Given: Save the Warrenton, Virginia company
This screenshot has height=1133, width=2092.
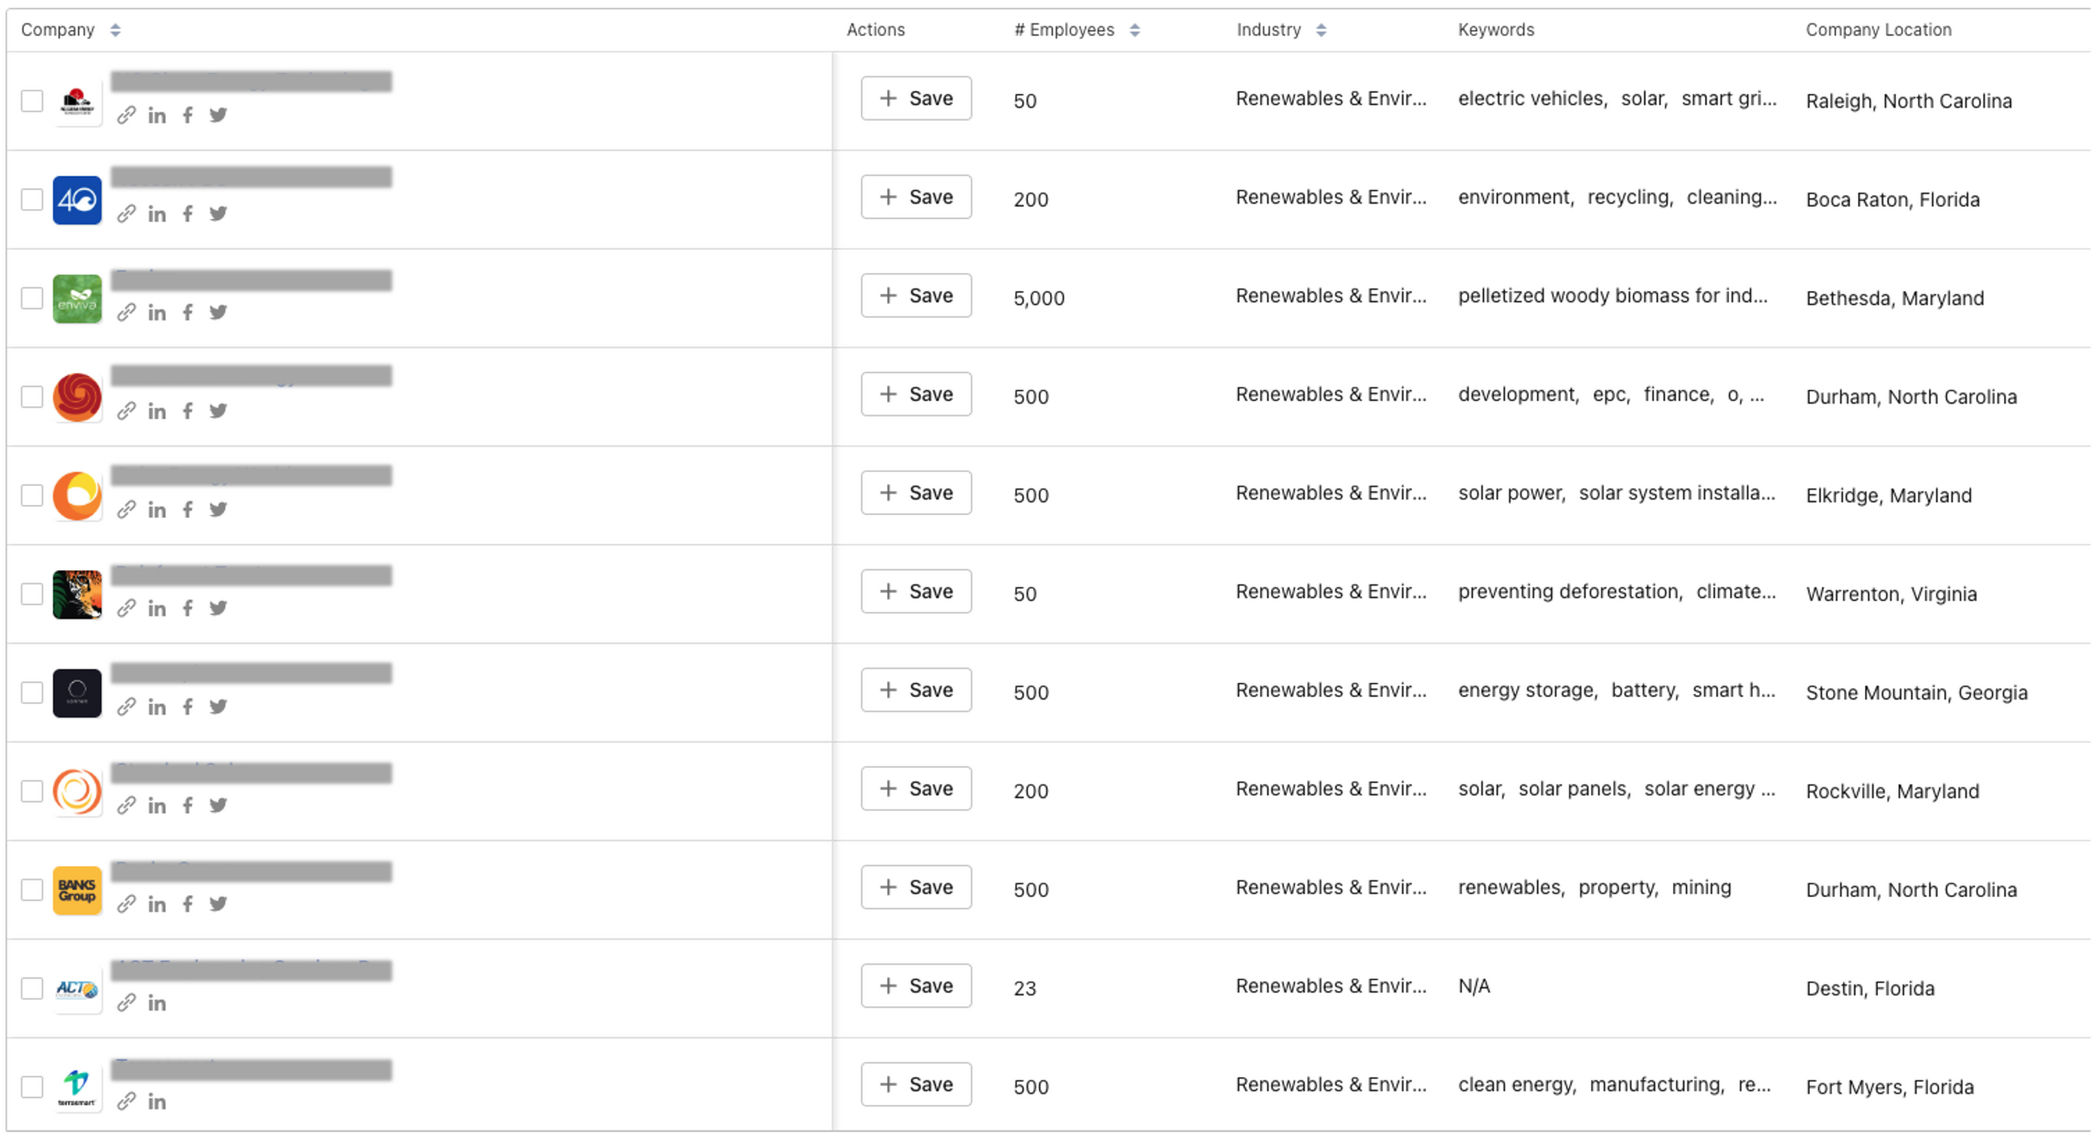Looking at the screenshot, I should 916,592.
